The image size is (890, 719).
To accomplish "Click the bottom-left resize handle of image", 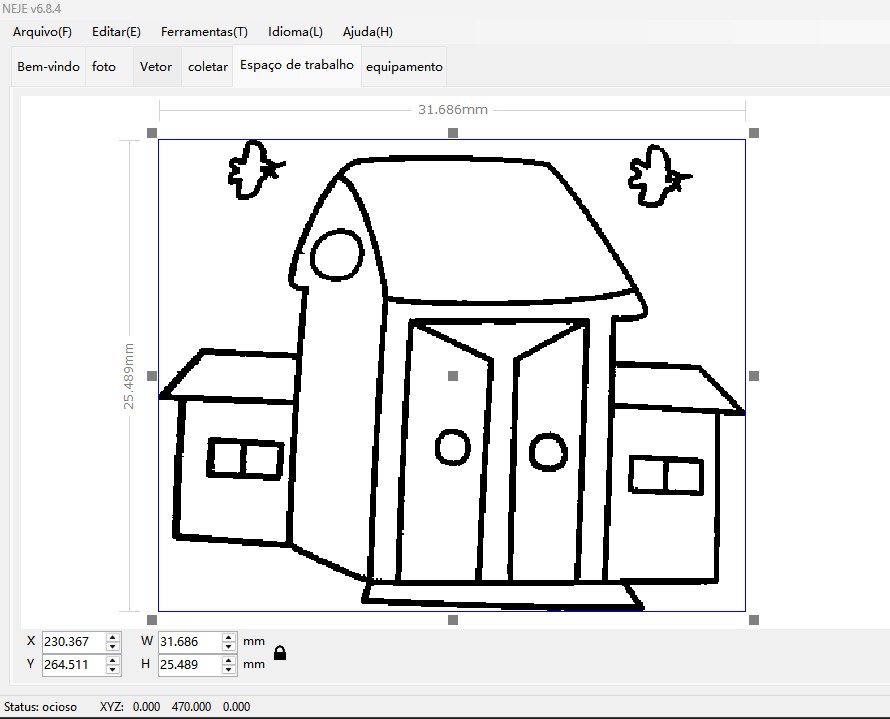I will click(152, 620).
